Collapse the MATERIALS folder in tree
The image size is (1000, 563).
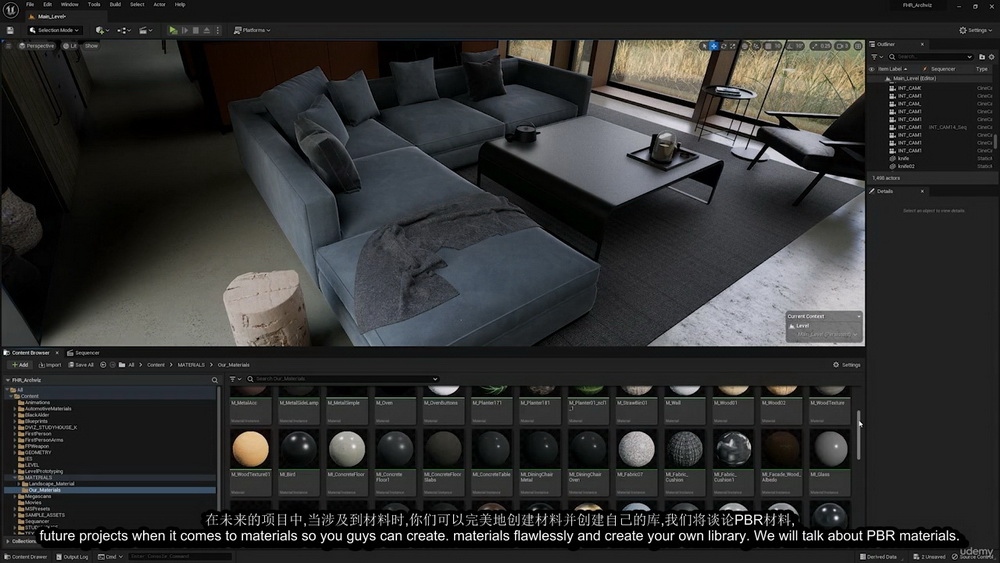[15, 478]
